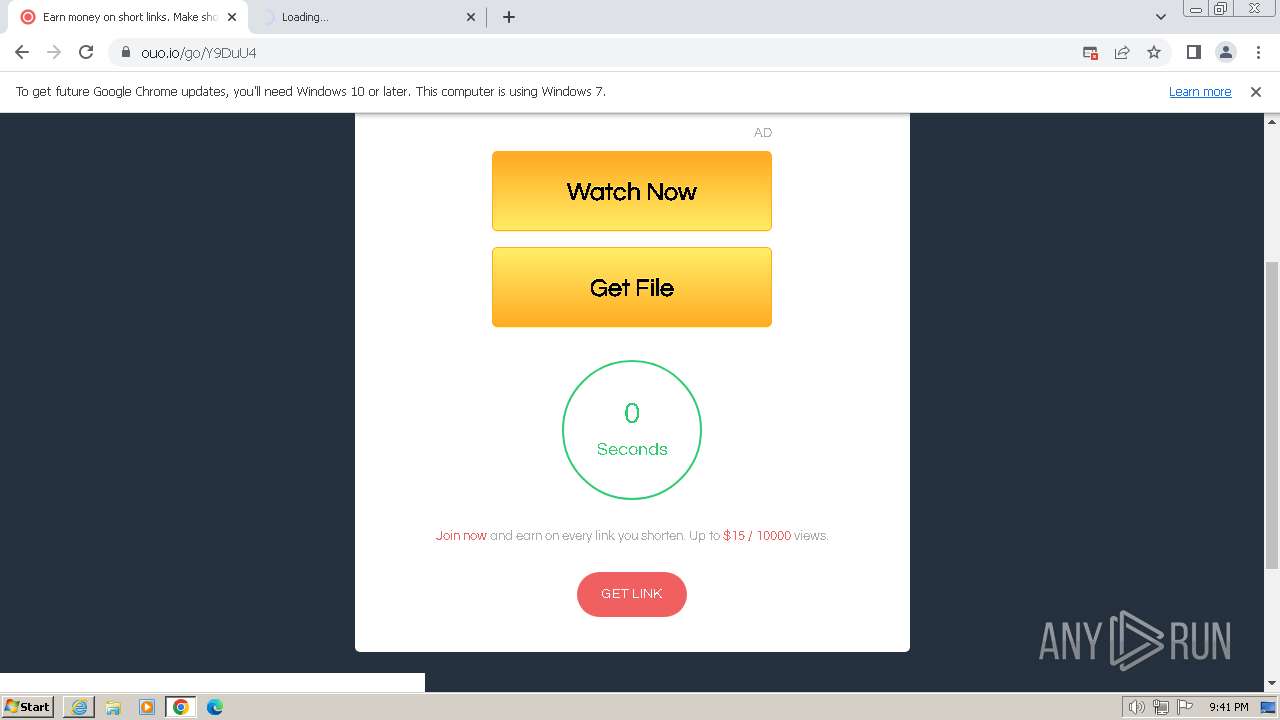The width and height of the screenshot is (1280, 720).
Task: Click the Watch Now ad button
Action: [x=632, y=191]
